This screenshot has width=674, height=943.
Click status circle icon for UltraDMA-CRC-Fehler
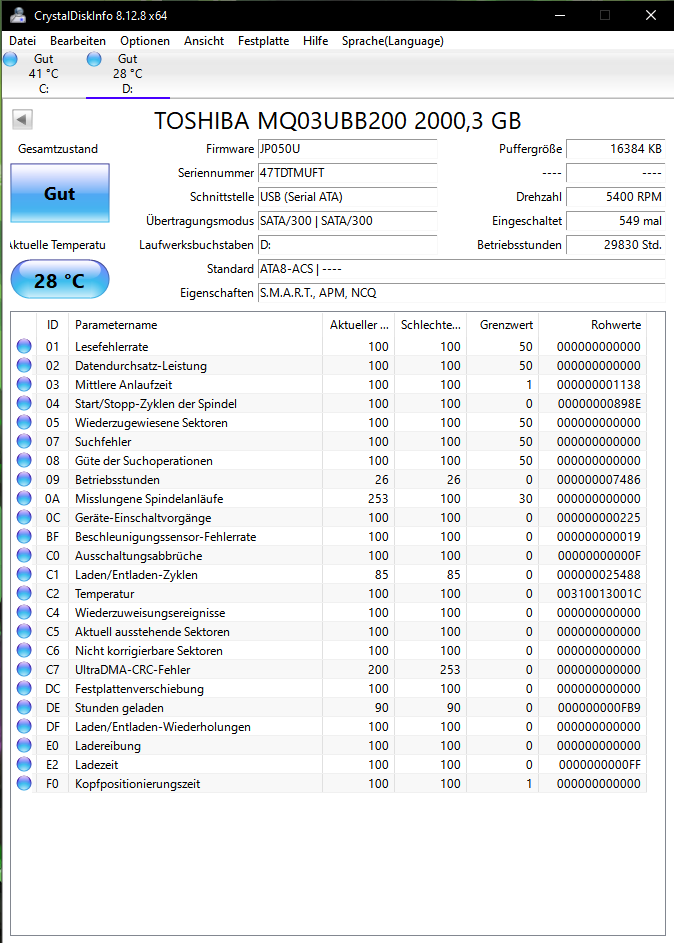click(24, 669)
